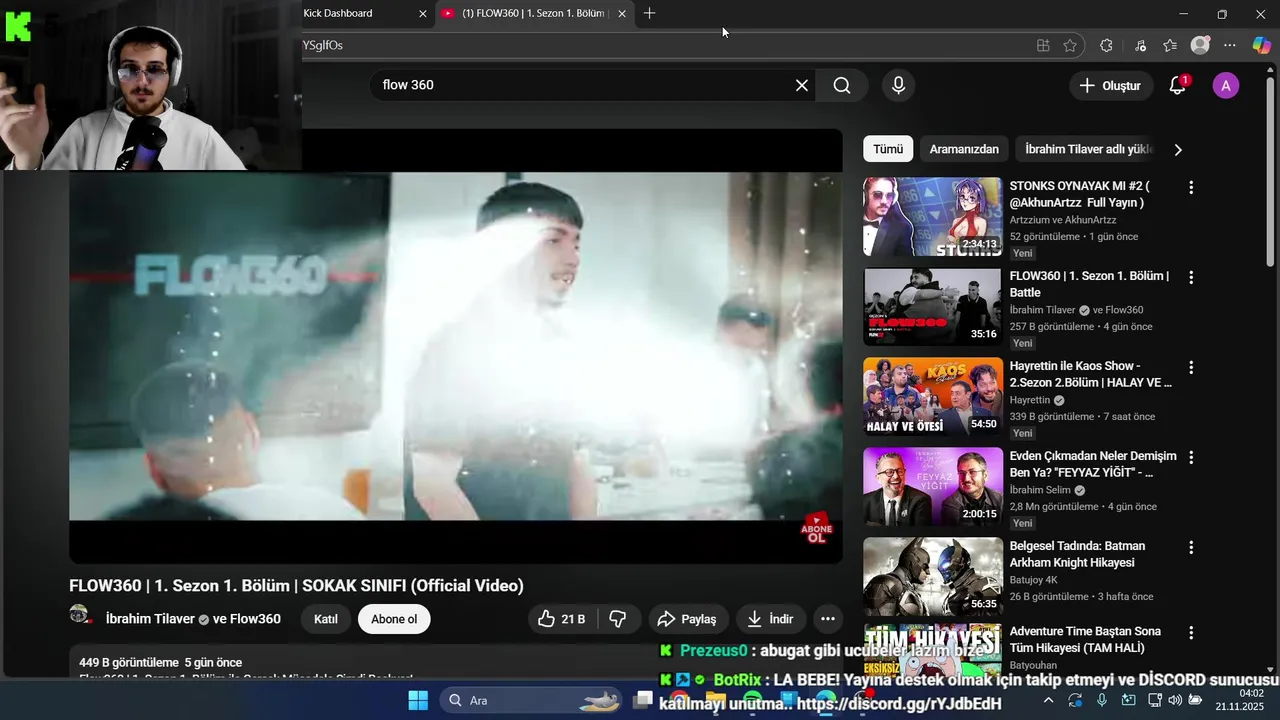The width and height of the screenshot is (1280, 720).
Task: Close the Kick Dashboard tab
Action: click(422, 14)
